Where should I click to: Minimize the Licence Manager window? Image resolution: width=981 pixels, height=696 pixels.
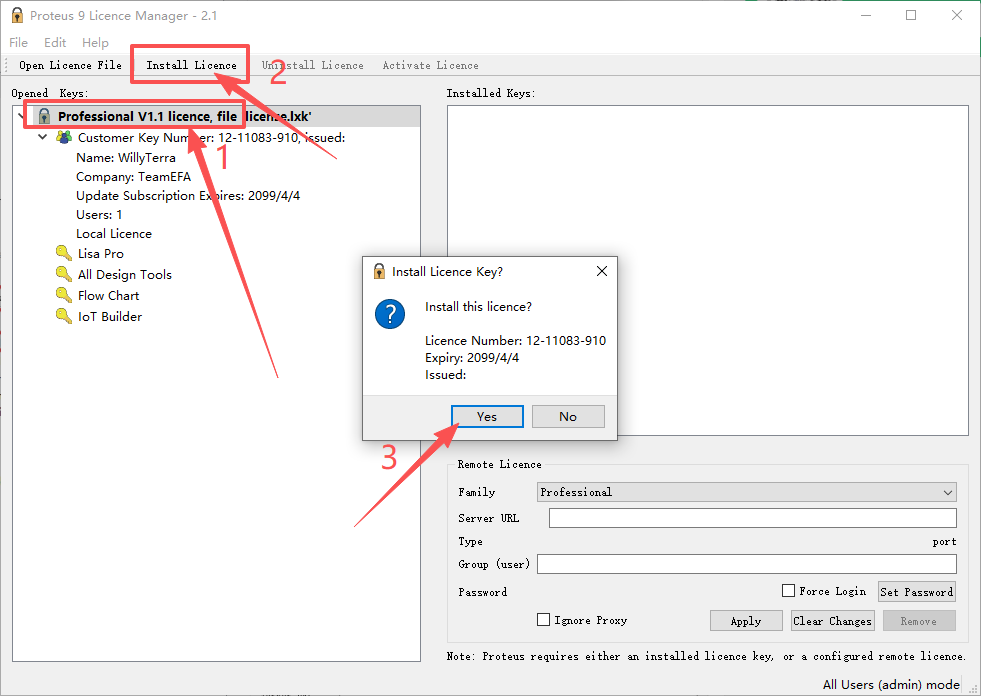click(x=866, y=15)
